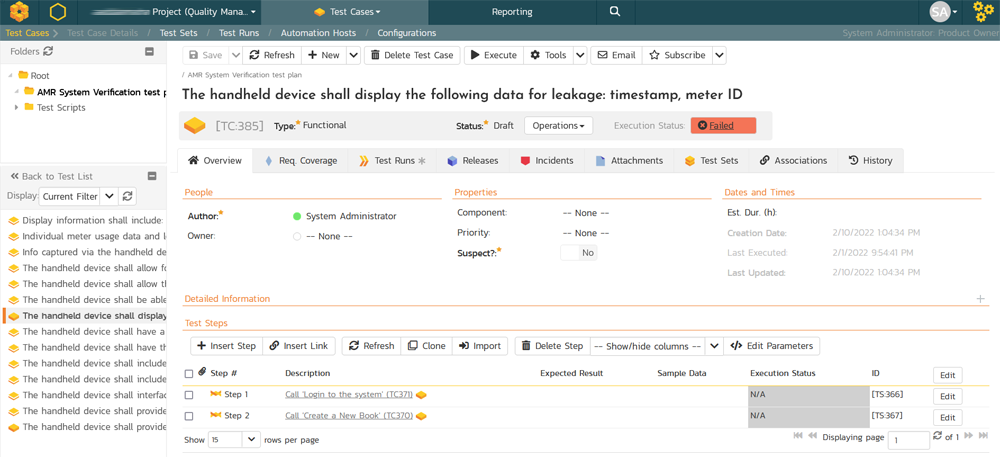Click the Insert Step button
Viewport: 1000px width, 457px height.
click(x=226, y=346)
